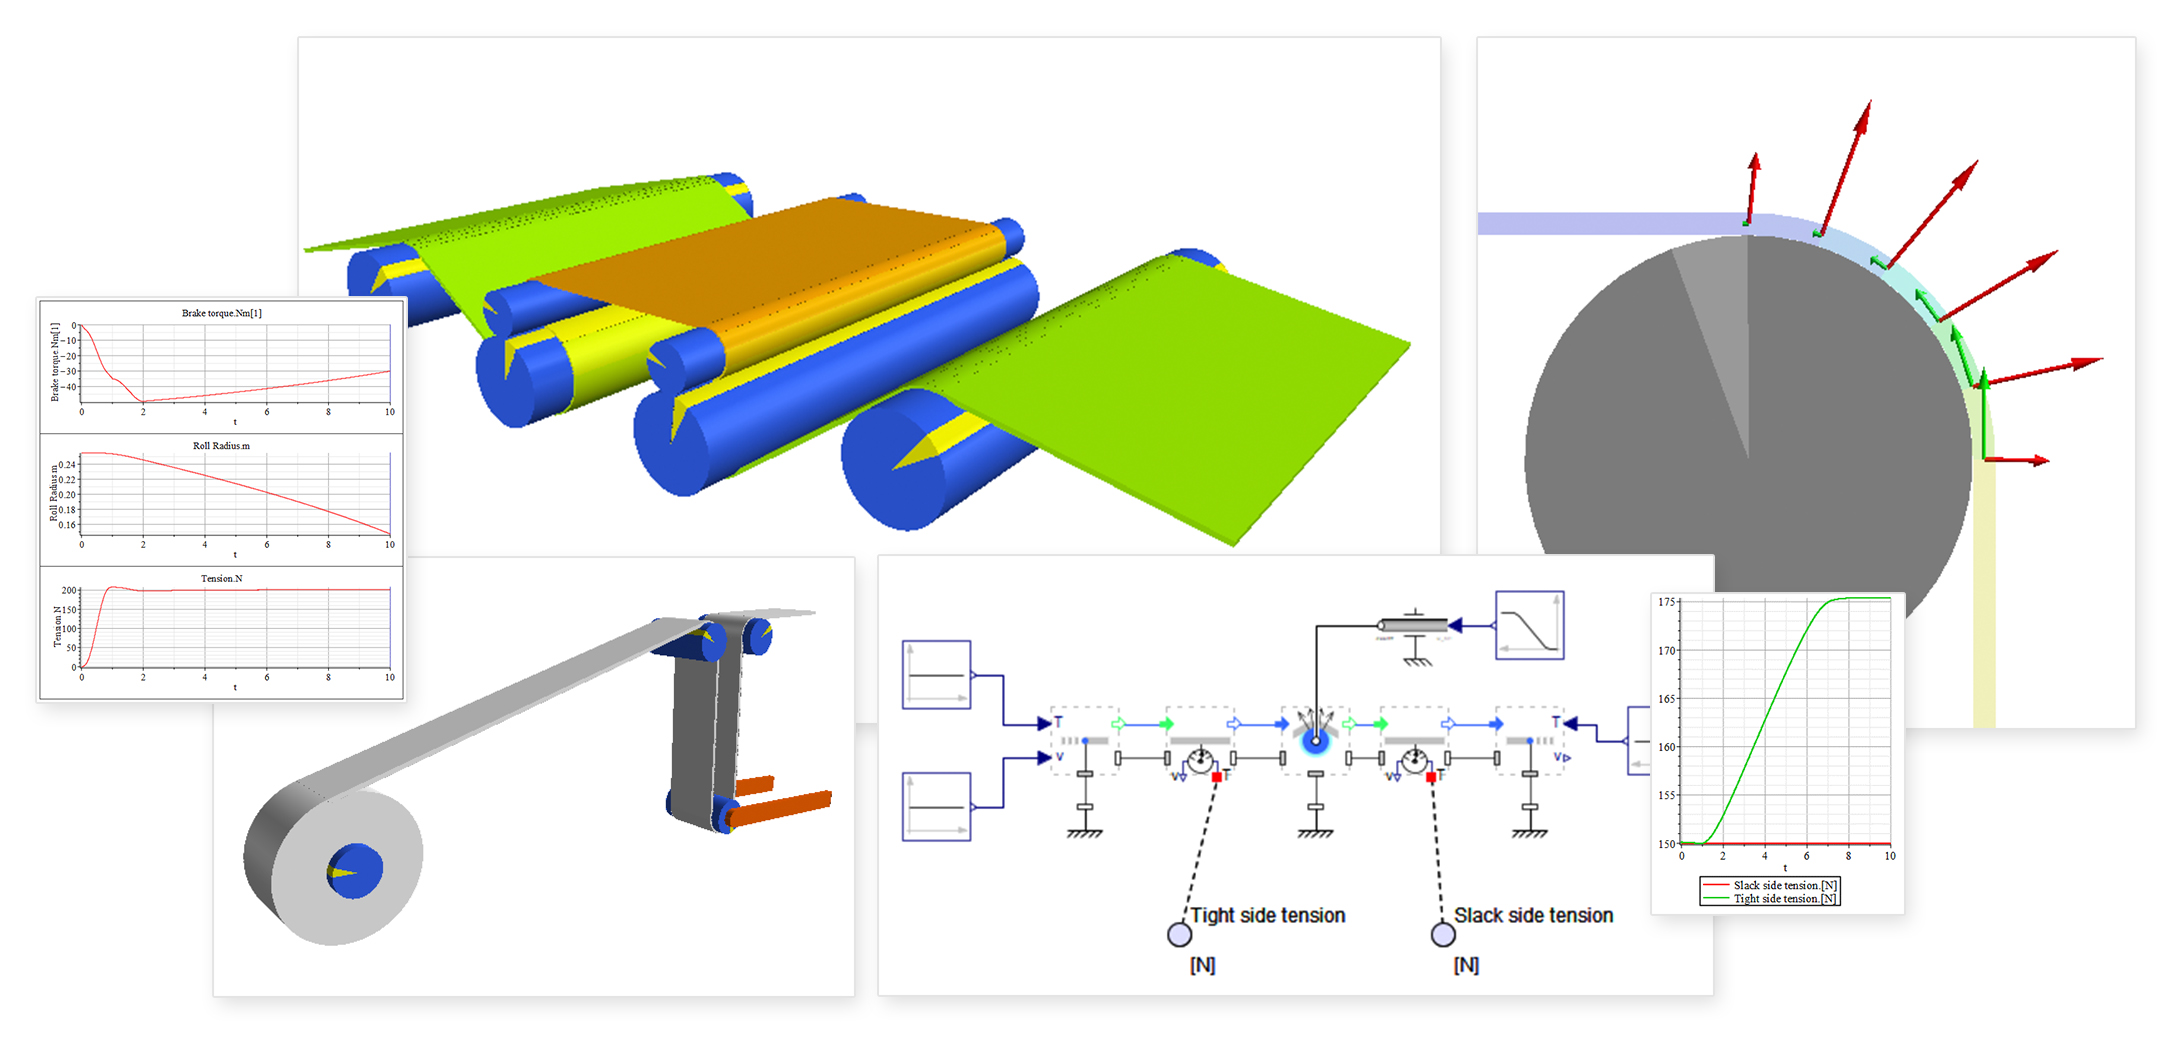
Task: Select the blue roller component at diagram center
Action: click(1315, 740)
